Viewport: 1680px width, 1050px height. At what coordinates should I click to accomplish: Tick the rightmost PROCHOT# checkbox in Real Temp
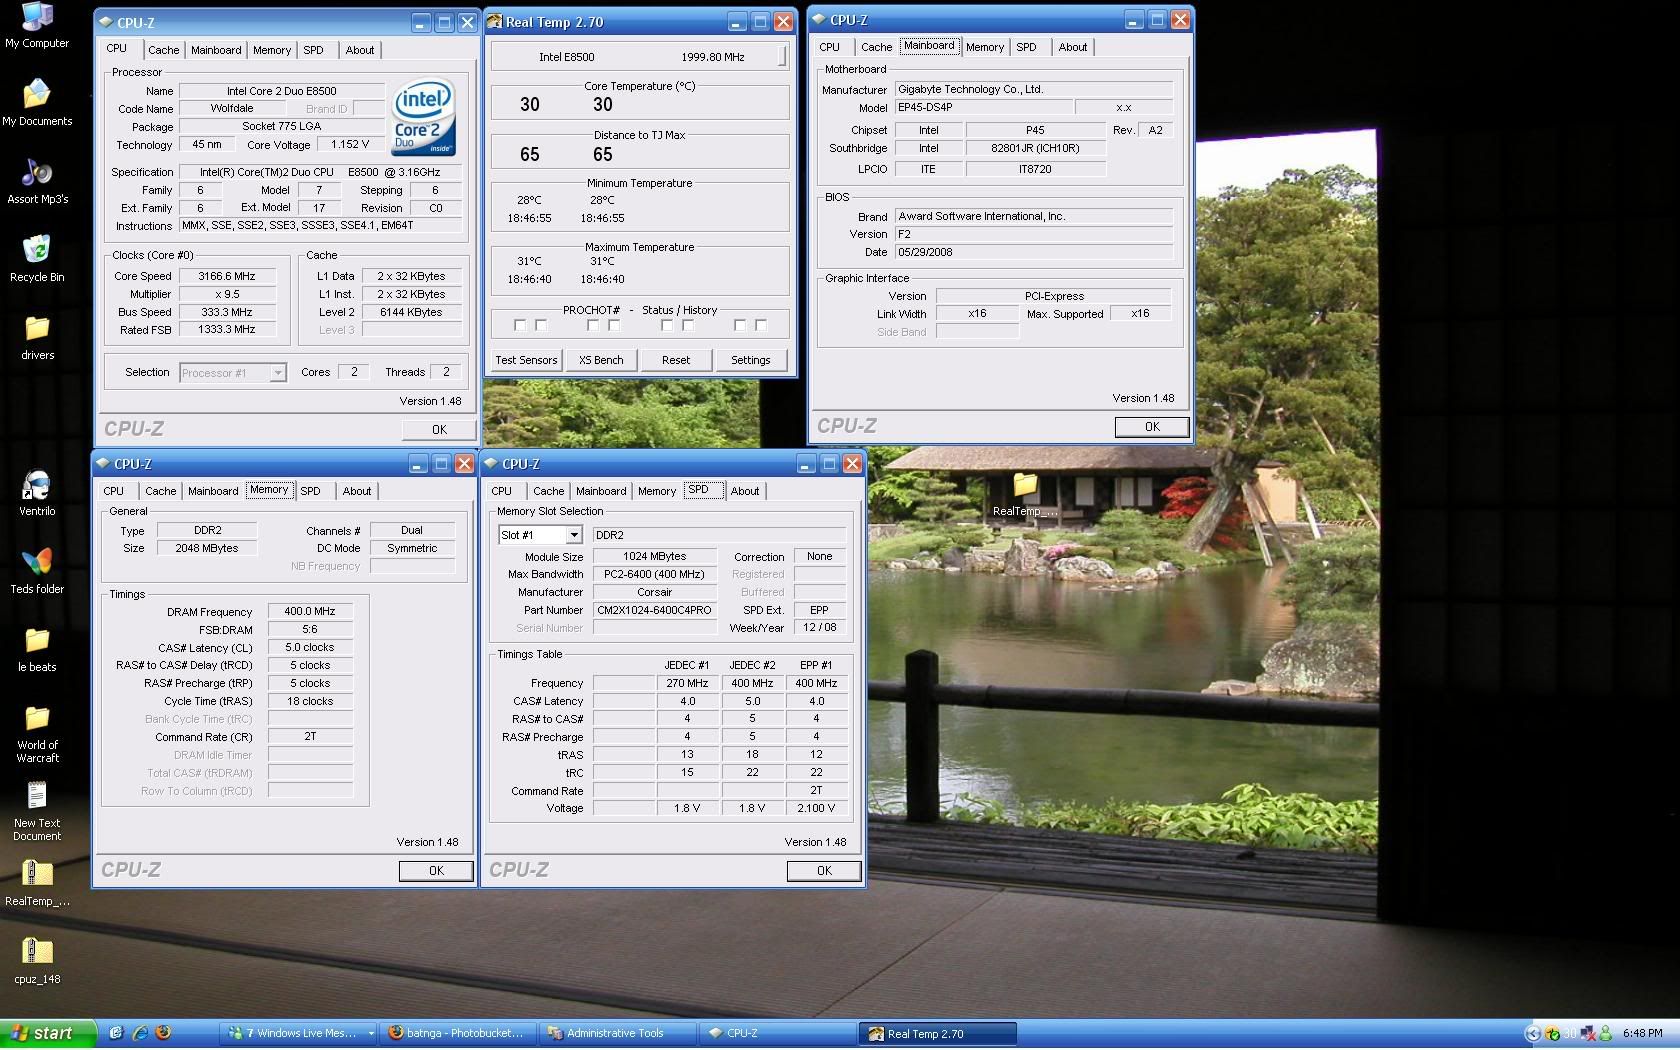(x=761, y=325)
